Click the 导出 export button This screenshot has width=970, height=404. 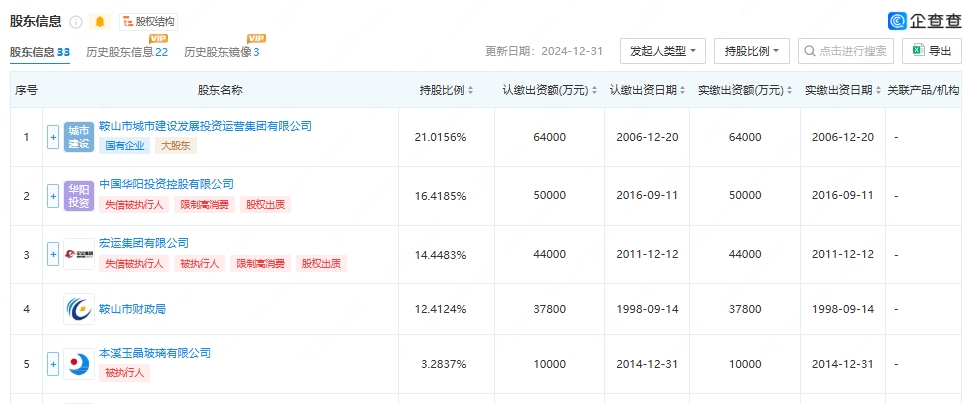click(x=932, y=51)
